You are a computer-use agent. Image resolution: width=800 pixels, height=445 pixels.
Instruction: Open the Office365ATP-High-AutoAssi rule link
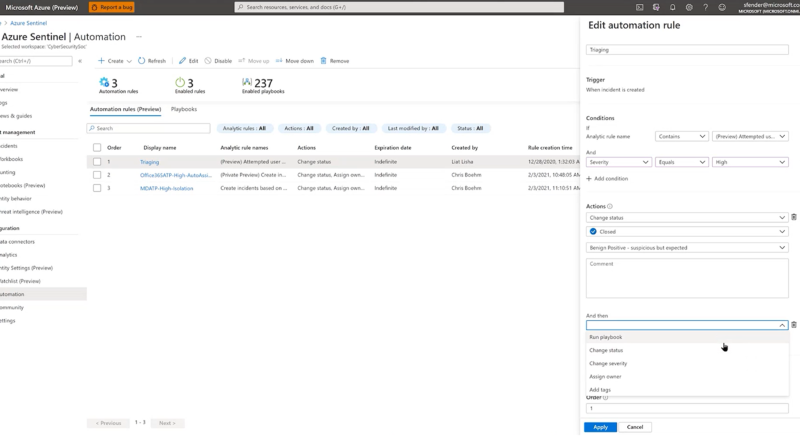176,175
